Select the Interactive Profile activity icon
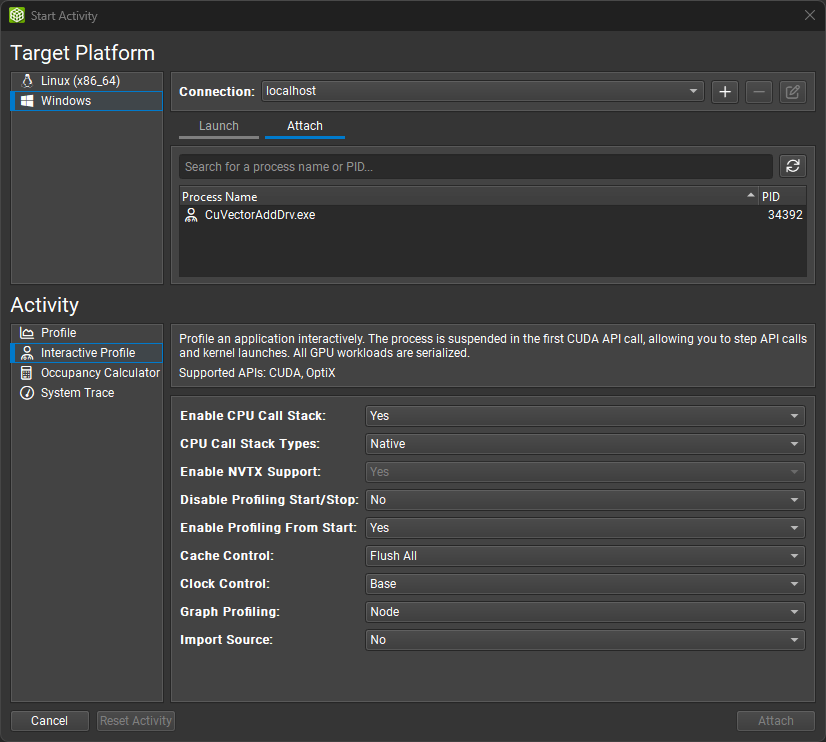 pyautogui.click(x=28, y=352)
